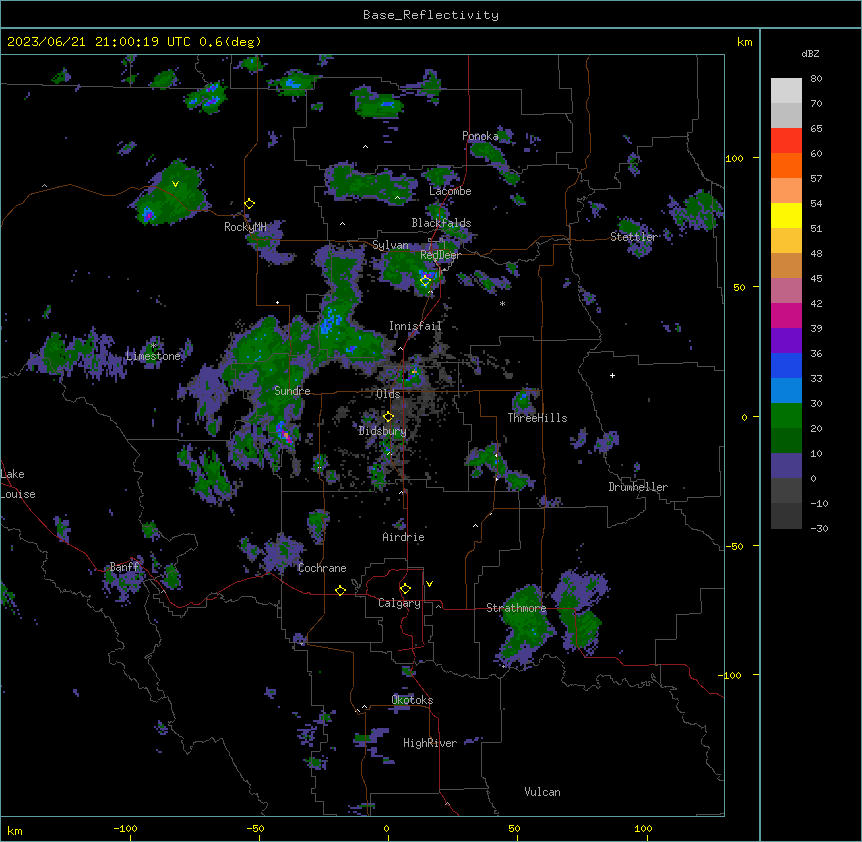Select the Ponoka label
Viewport: 862px width, 842px height.
point(480,136)
